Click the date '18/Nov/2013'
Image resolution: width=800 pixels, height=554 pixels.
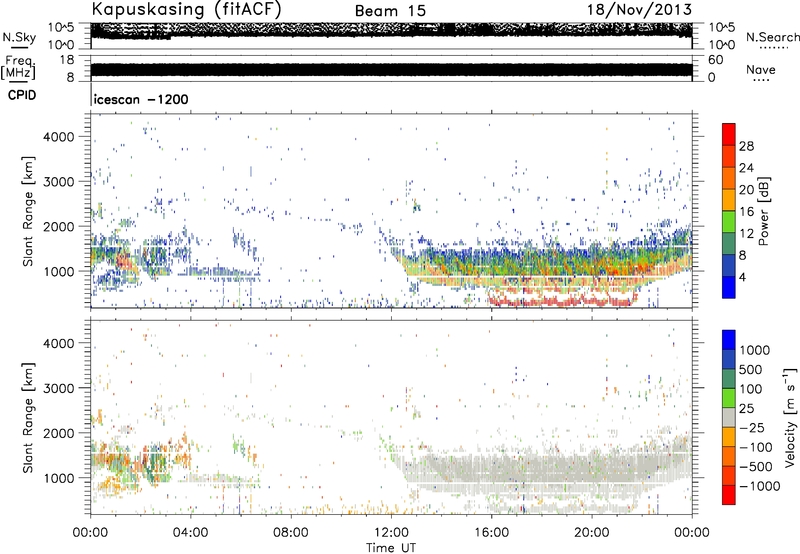[x=639, y=10]
